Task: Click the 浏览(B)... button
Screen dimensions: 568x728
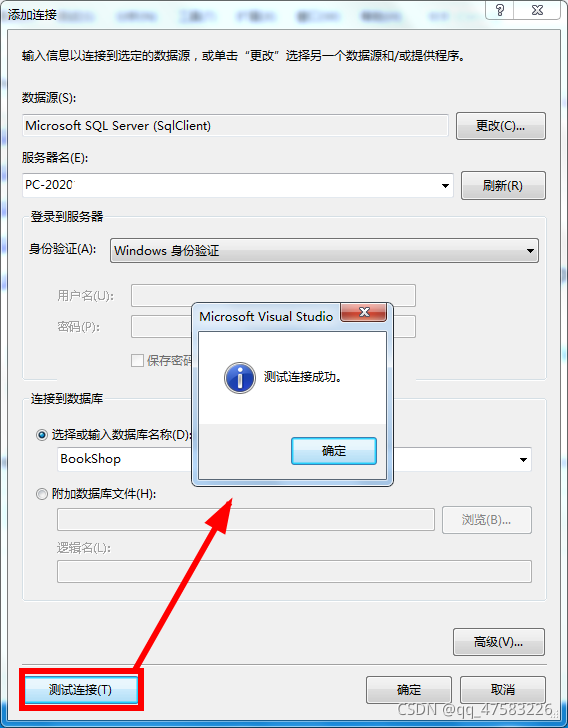Action: [487, 520]
